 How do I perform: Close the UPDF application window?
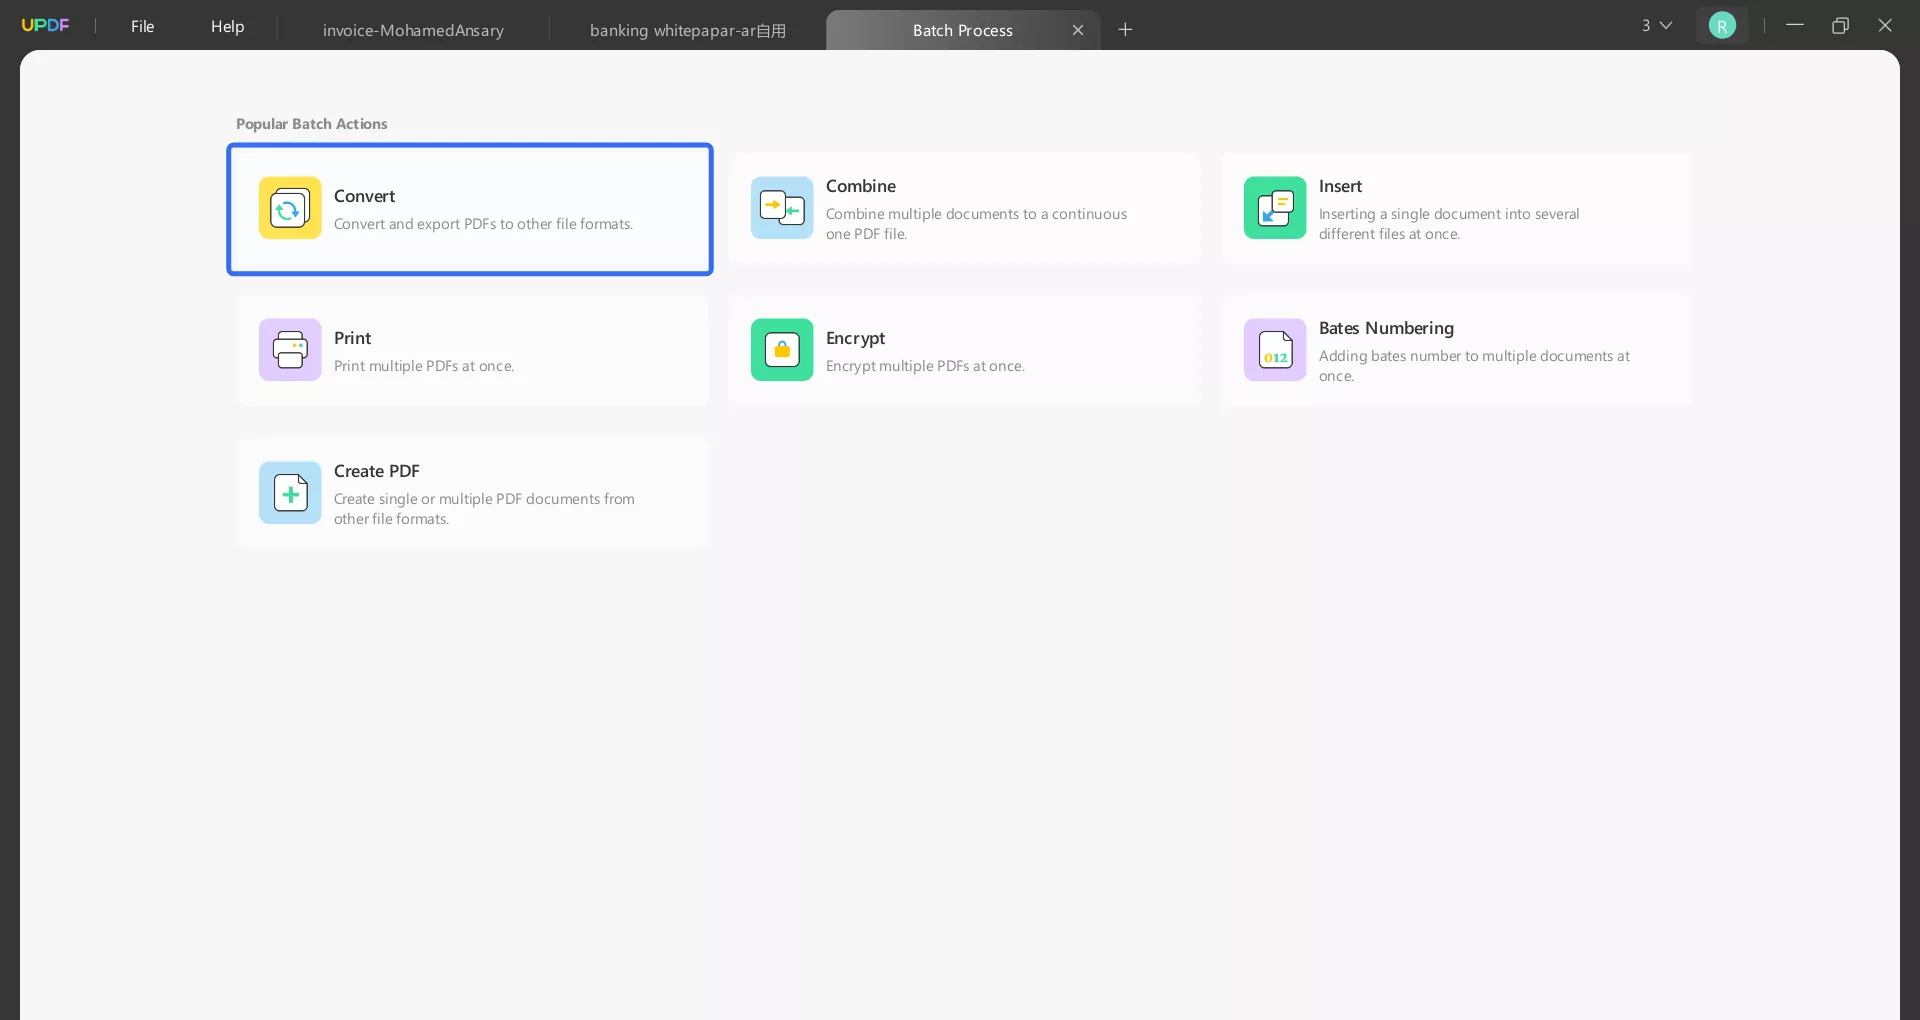(x=1885, y=25)
